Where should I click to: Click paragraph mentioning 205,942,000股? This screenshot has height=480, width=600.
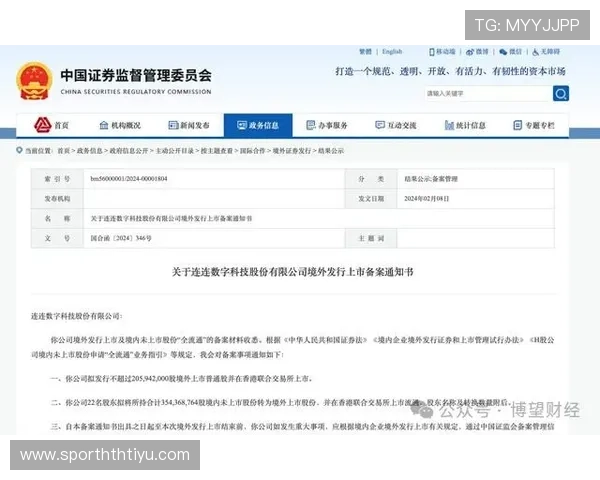click(x=182, y=379)
